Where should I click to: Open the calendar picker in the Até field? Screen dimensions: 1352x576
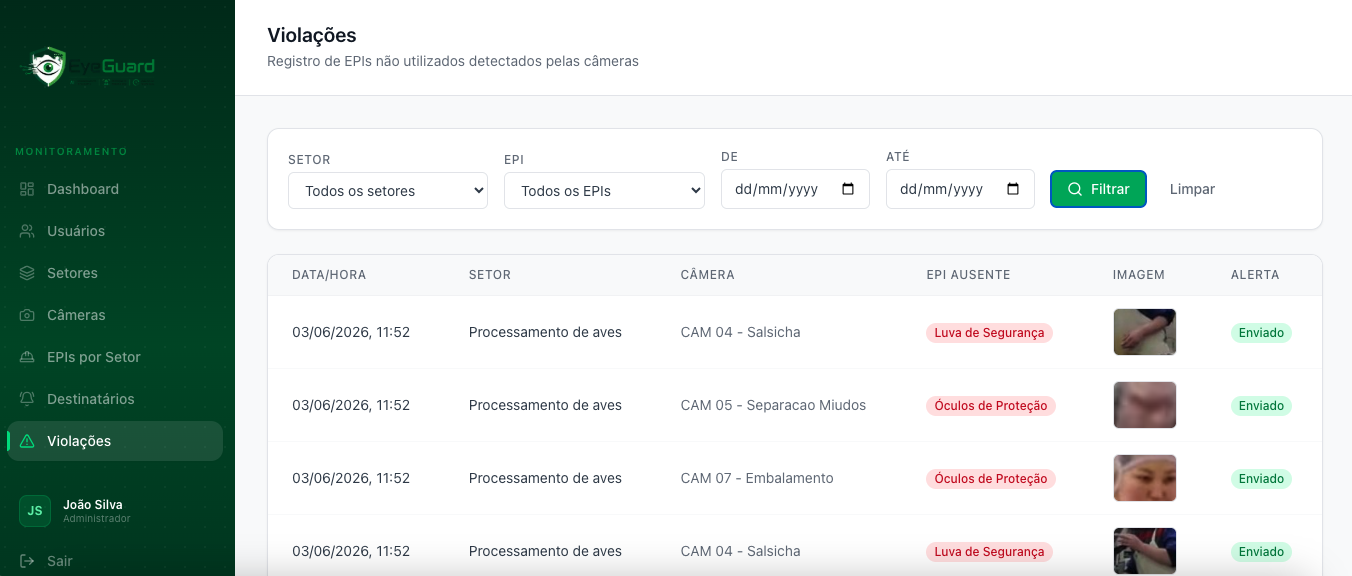pyautogui.click(x=1013, y=189)
